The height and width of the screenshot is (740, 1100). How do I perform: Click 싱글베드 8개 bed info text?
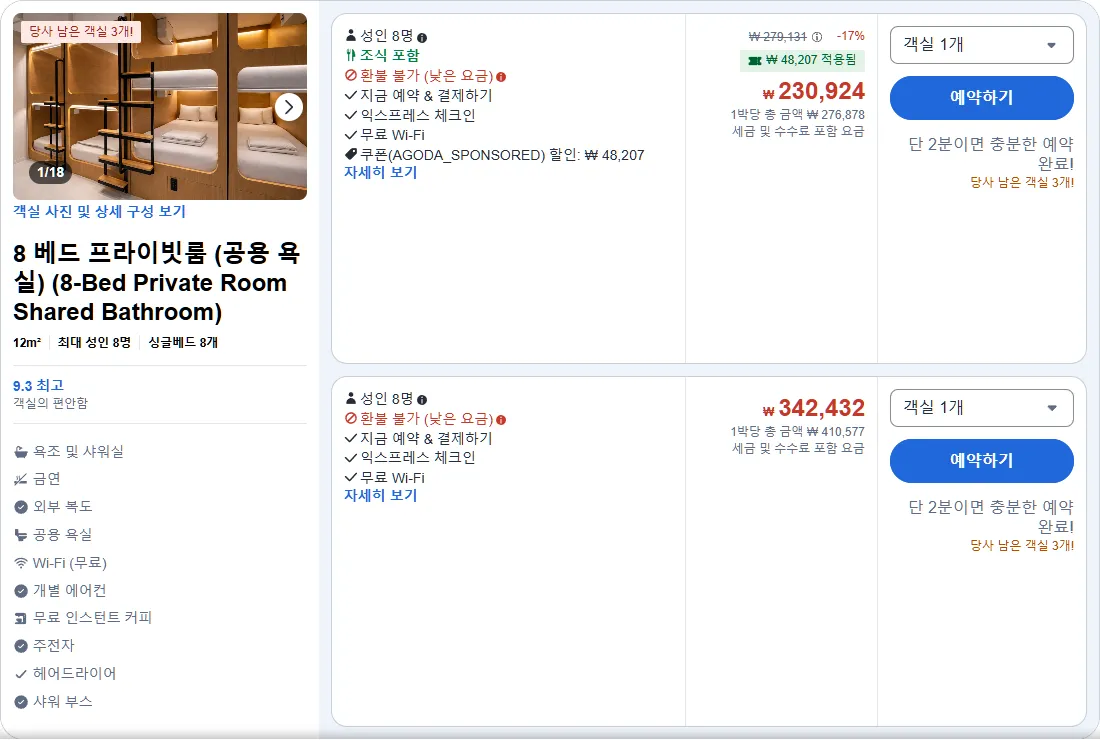click(183, 342)
